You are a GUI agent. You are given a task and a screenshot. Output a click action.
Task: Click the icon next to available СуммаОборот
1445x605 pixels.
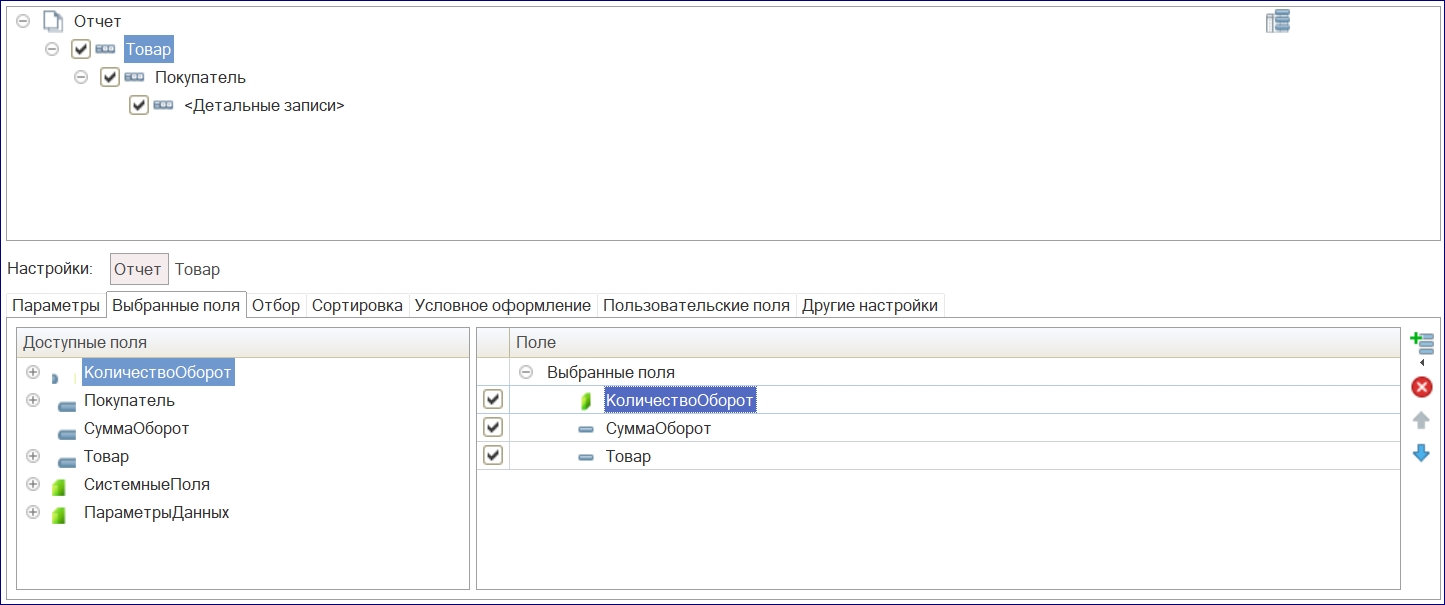[67, 434]
